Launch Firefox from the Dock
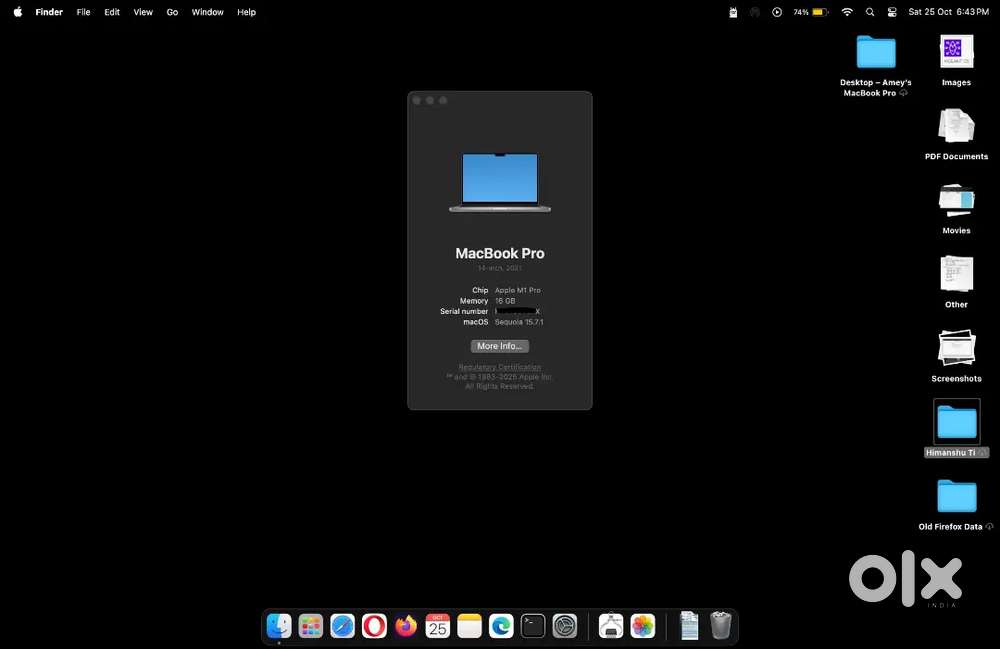 coord(406,626)
